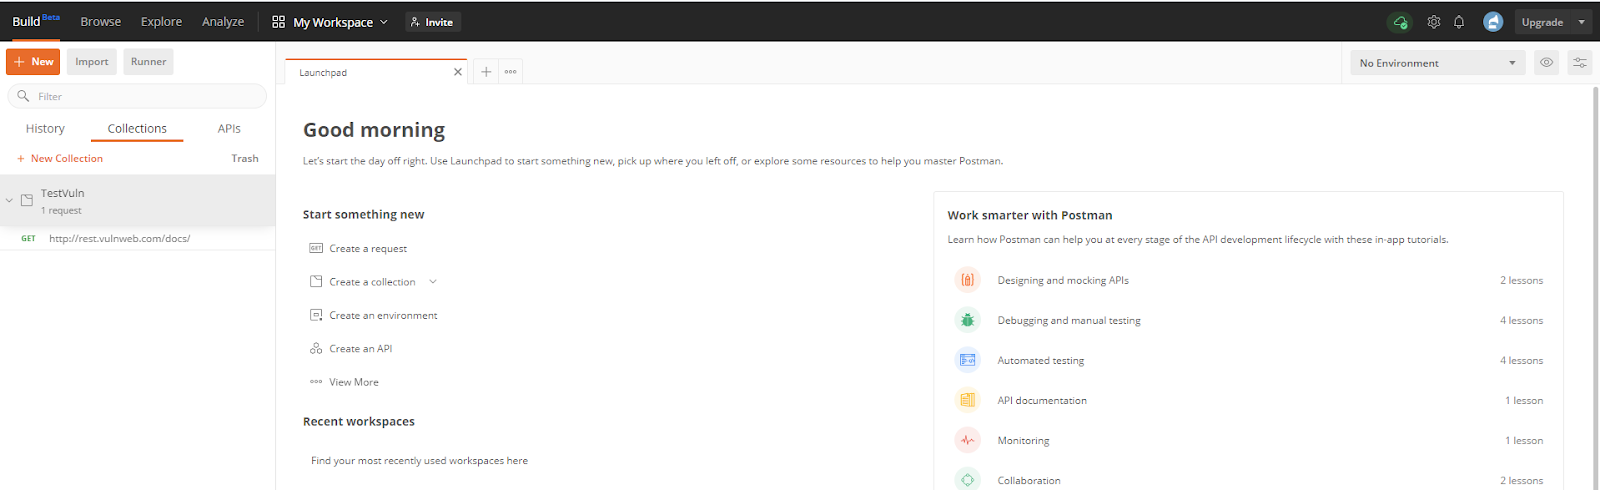Open the Automated testing icon
This screenshot has width=1600, height=490.
pyautogui.click(x=967, y=360)
